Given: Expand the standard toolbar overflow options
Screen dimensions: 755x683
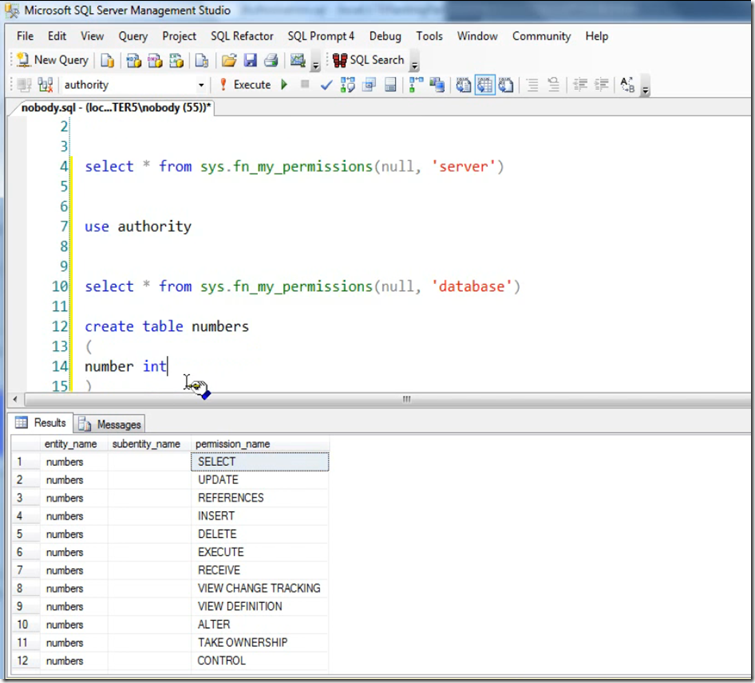Looking at the screenshot, I should point(316,62).
